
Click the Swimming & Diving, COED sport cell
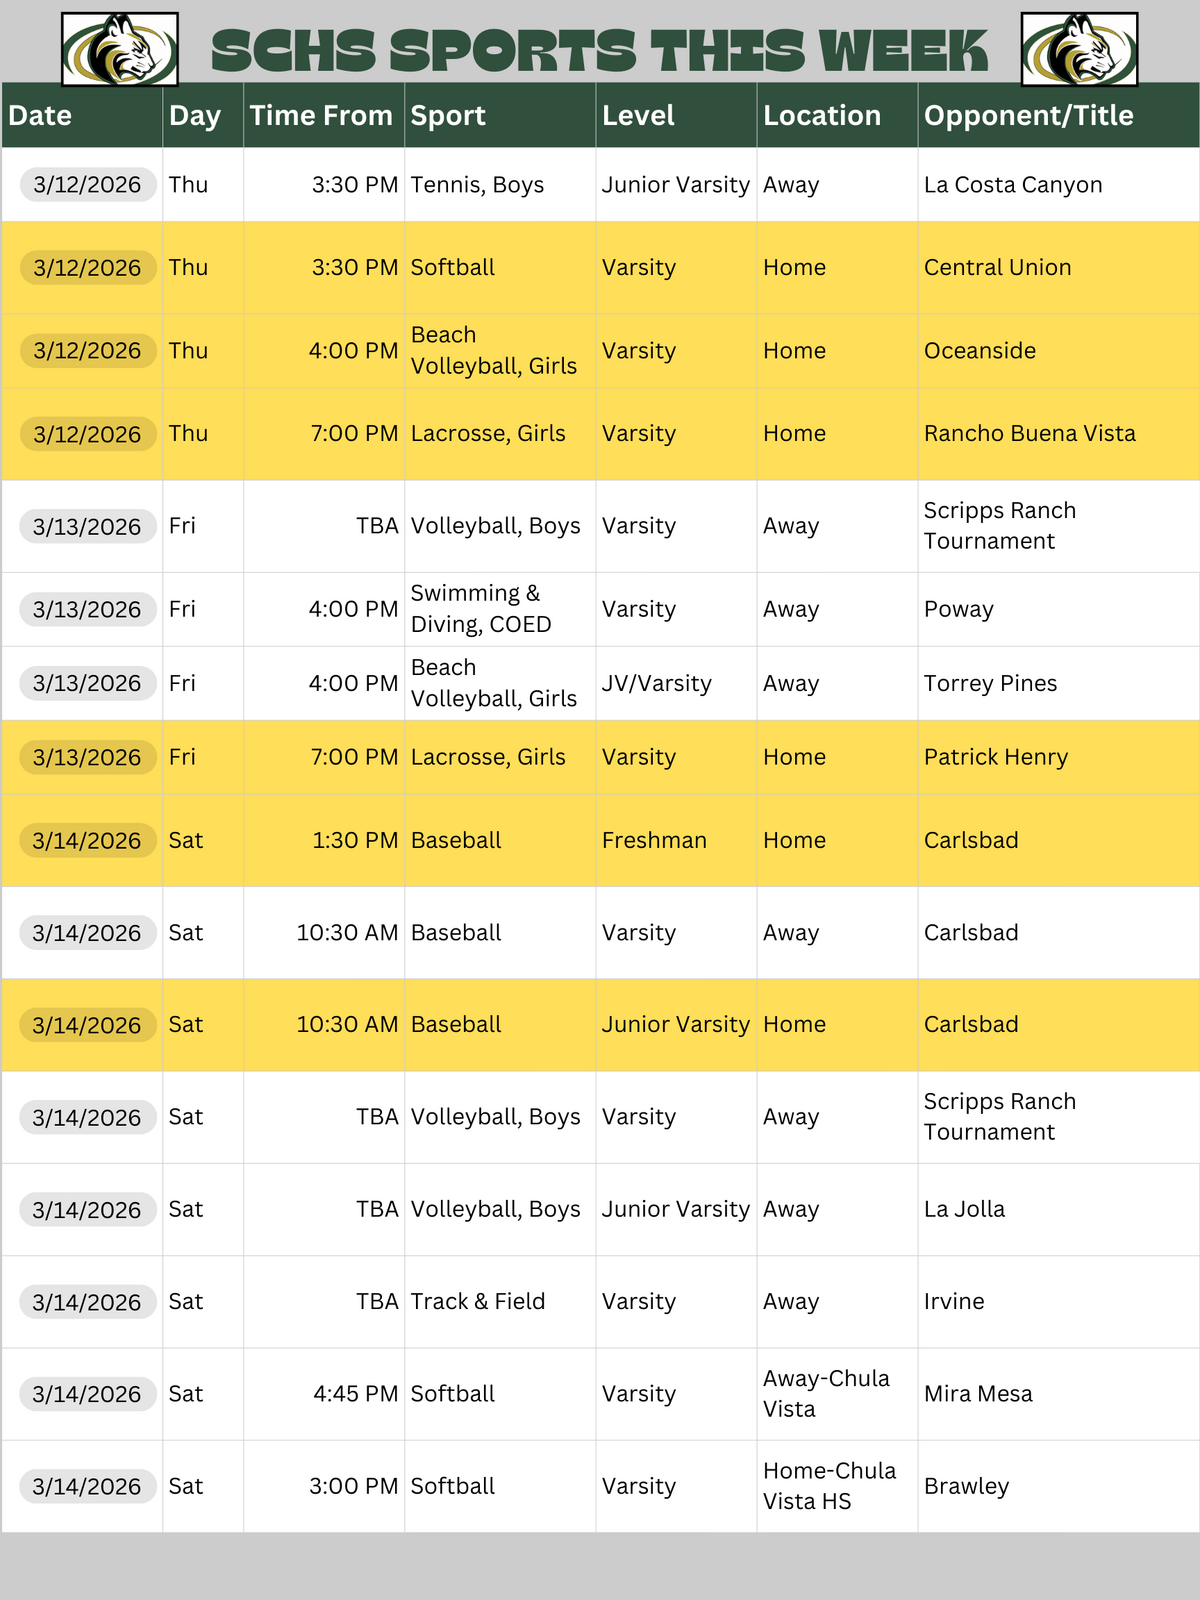[x=481, y=609]
